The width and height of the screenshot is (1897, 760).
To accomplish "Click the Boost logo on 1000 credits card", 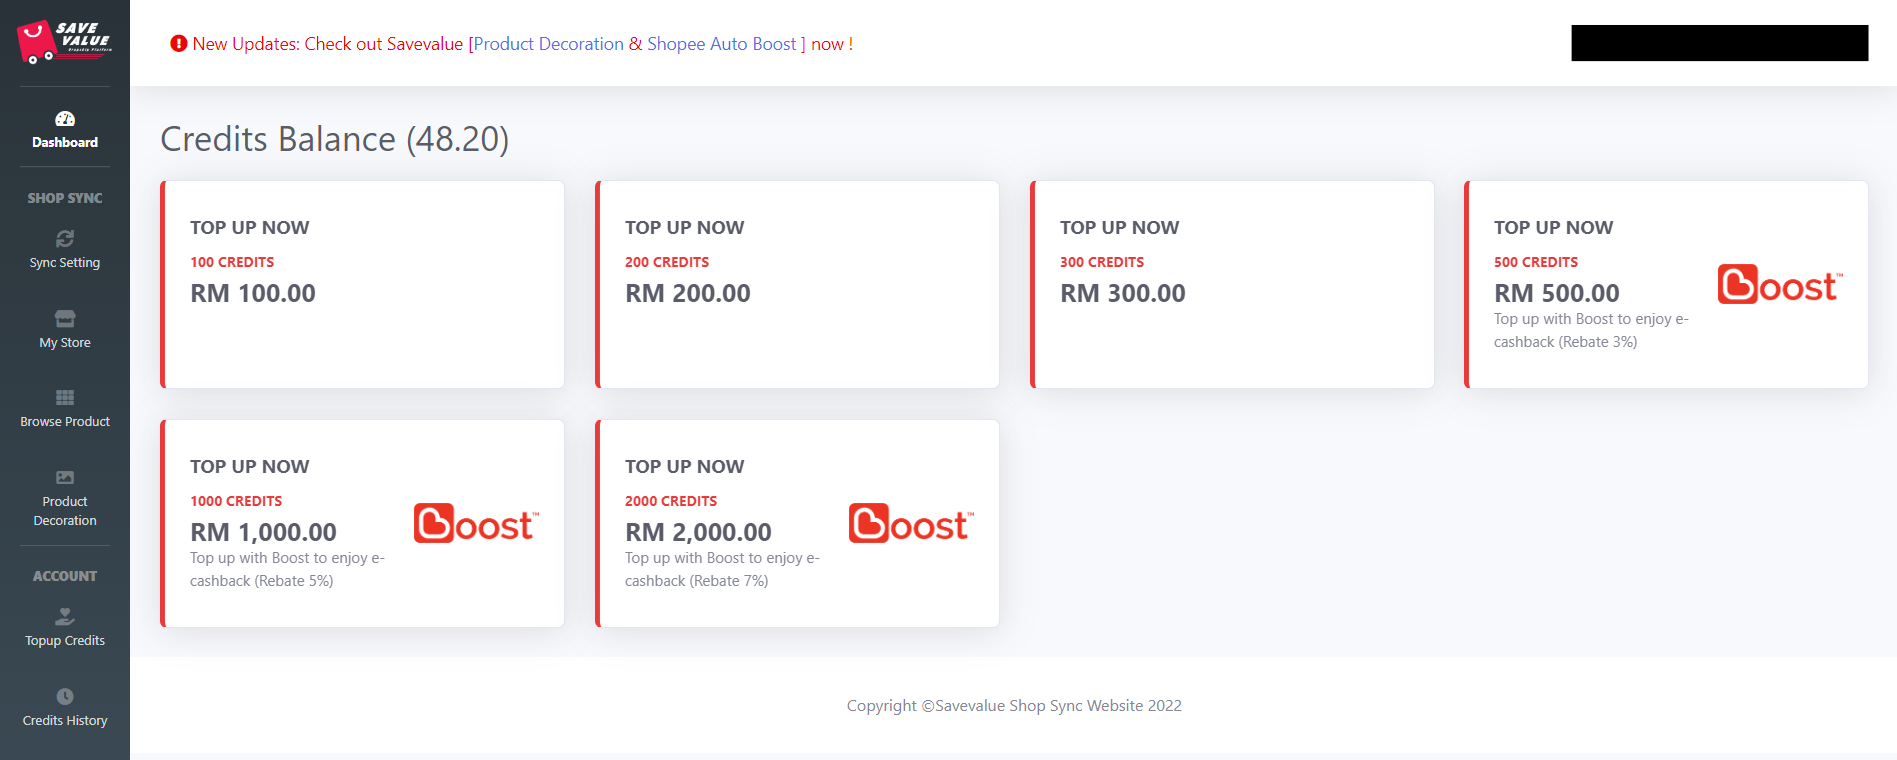I will pos(476,524).
